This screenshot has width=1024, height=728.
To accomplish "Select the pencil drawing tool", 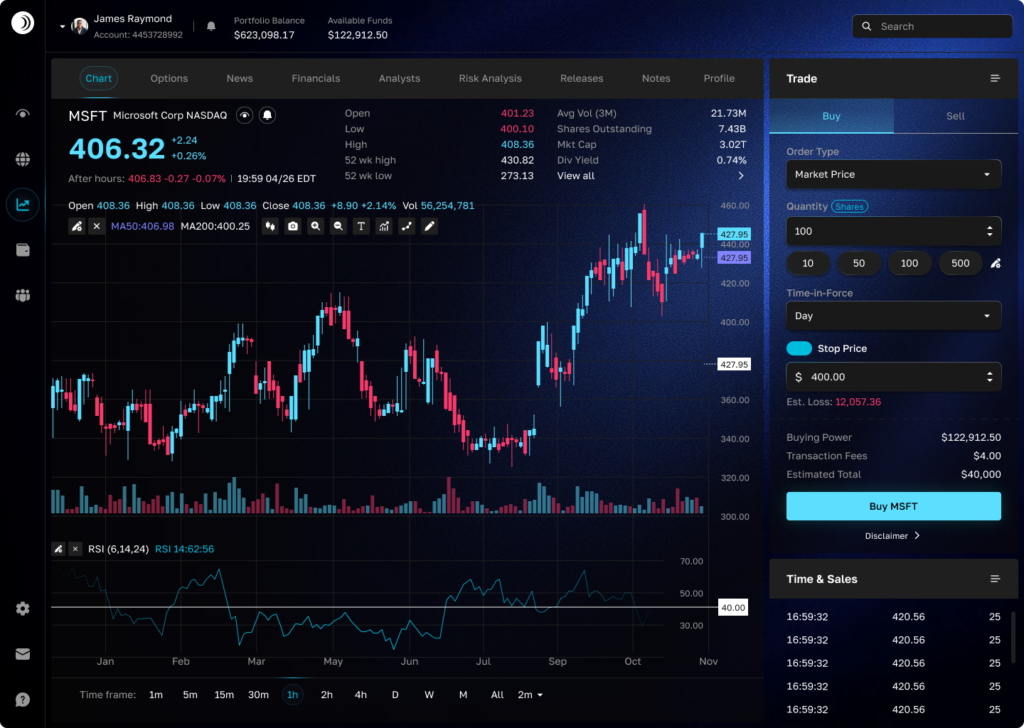I will (430, 227).
